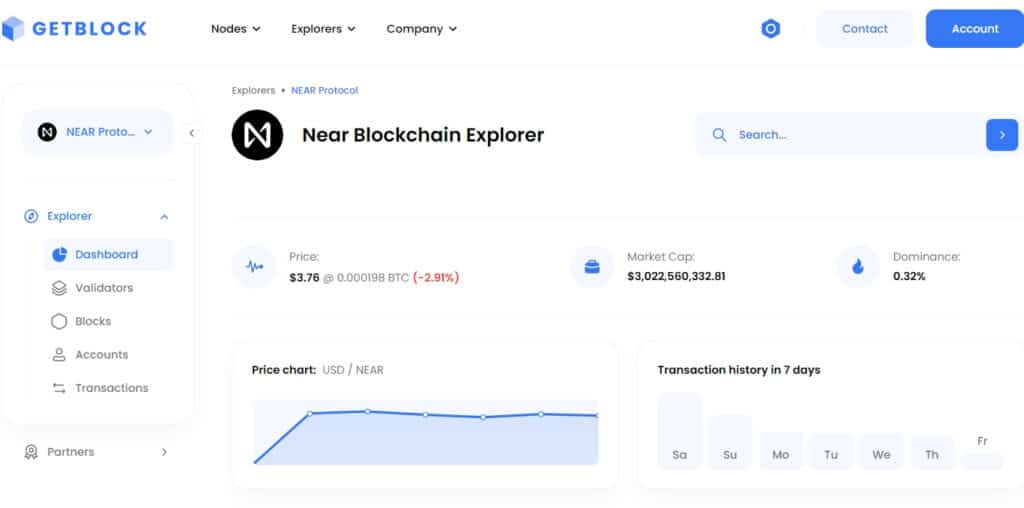Click the blue hexagon icon near Contact
The width and height of the screenshot is (1024, 508).
[x=770, y=29]
